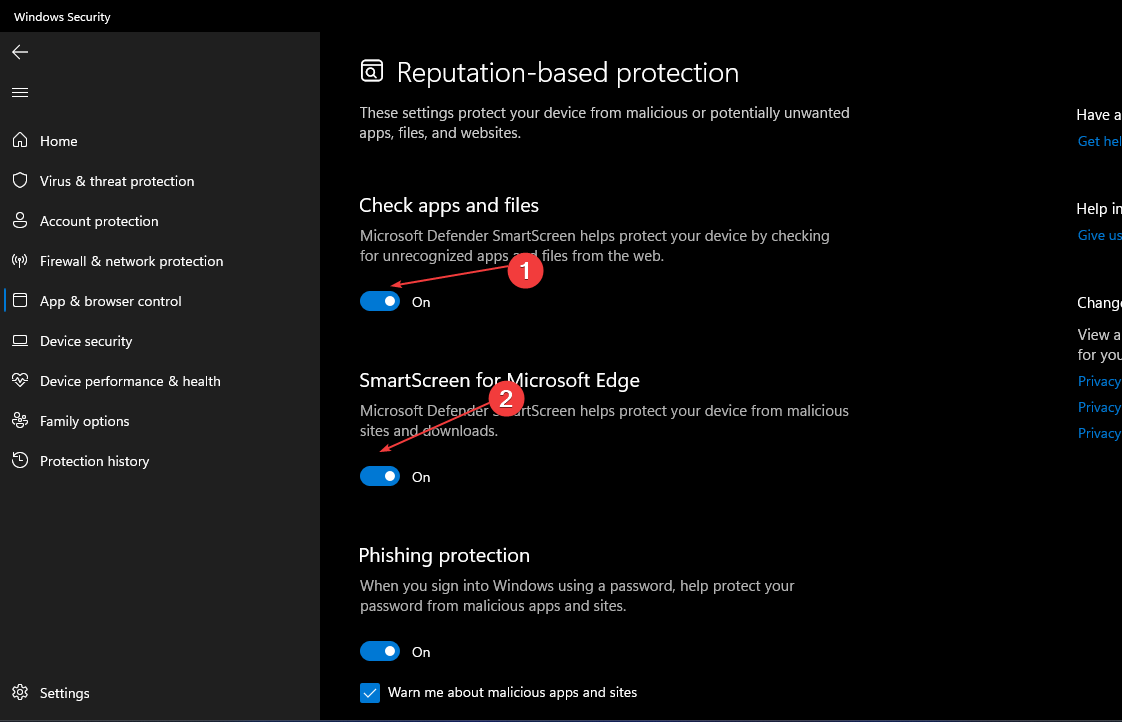Uncheck Warn me about malicious apps and sites

point(370,692)
